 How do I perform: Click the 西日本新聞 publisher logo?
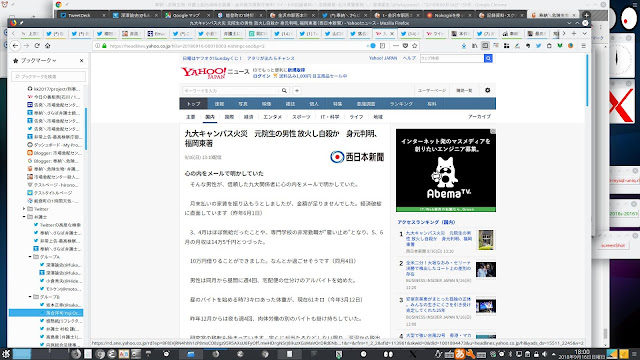pyautogui.click(x=357, y=157)
